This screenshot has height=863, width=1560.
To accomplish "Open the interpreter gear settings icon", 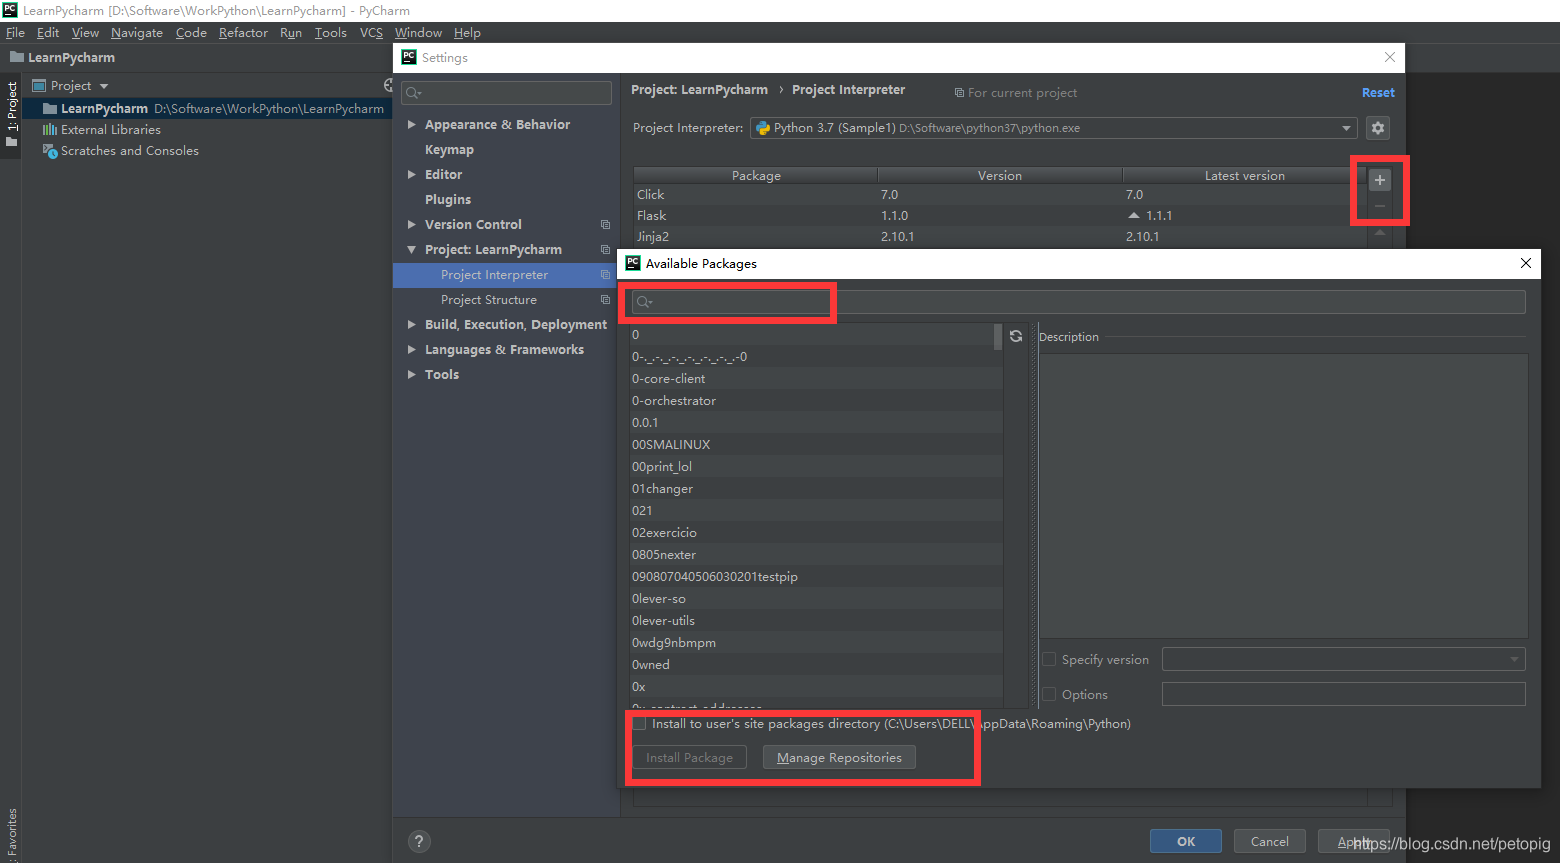I will 1378,128.
